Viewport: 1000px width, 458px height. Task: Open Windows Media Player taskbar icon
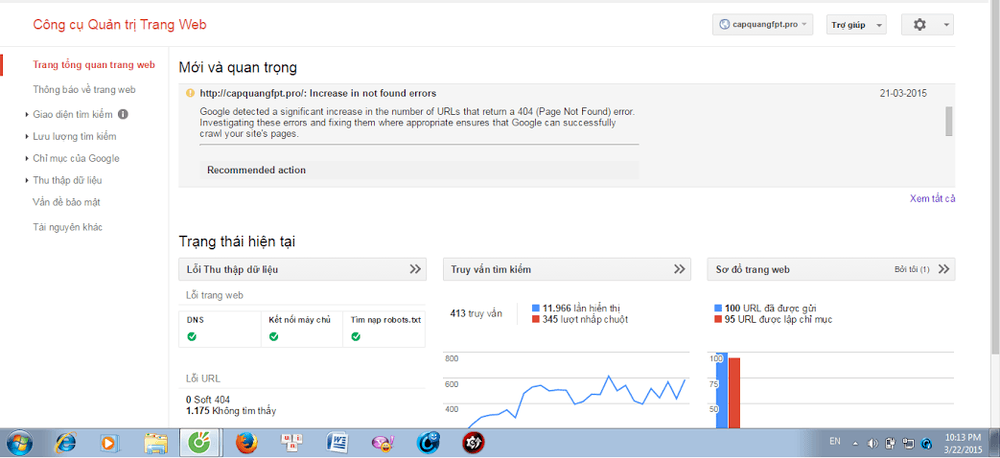click(108, 442)
